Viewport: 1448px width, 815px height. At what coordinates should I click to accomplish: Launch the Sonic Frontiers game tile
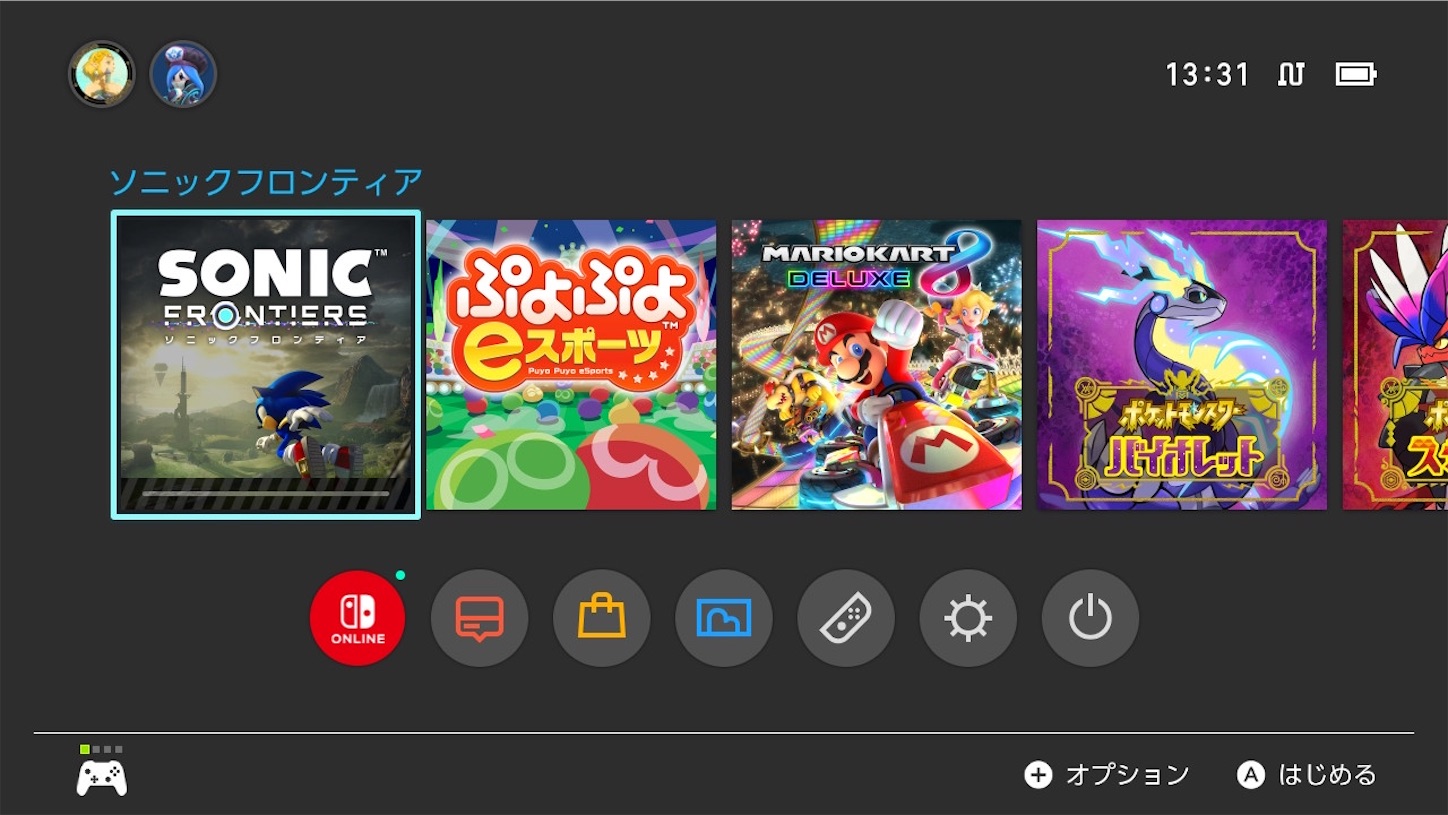(x=266, y=365)
